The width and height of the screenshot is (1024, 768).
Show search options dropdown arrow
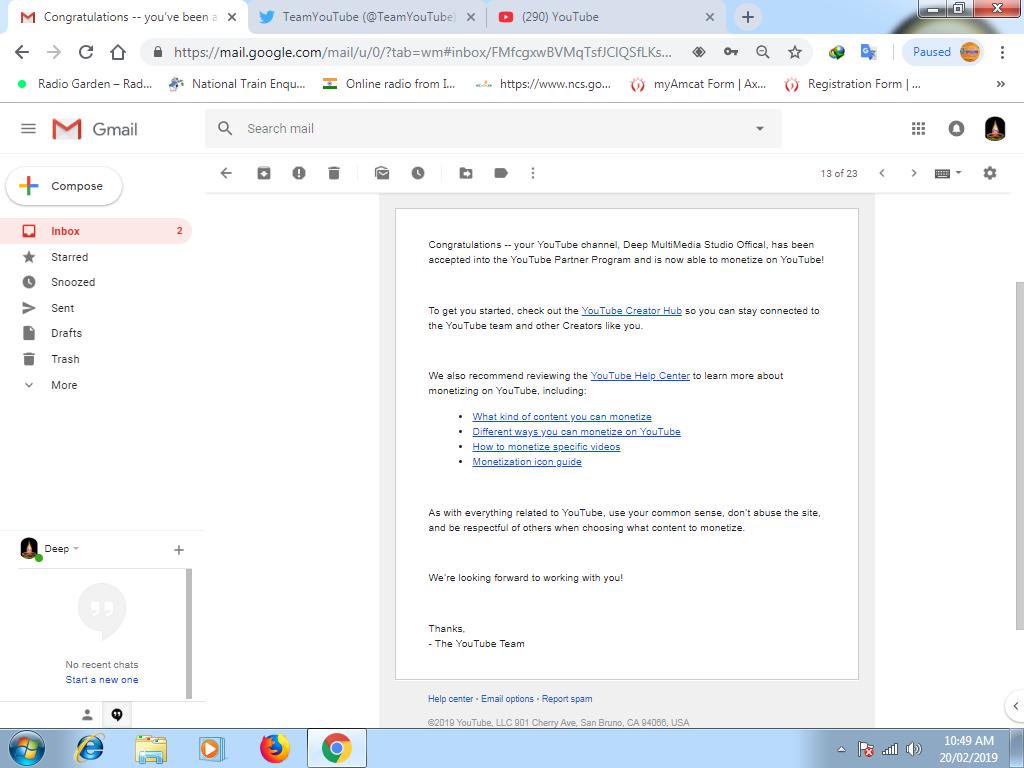click(x=760, y=129)
